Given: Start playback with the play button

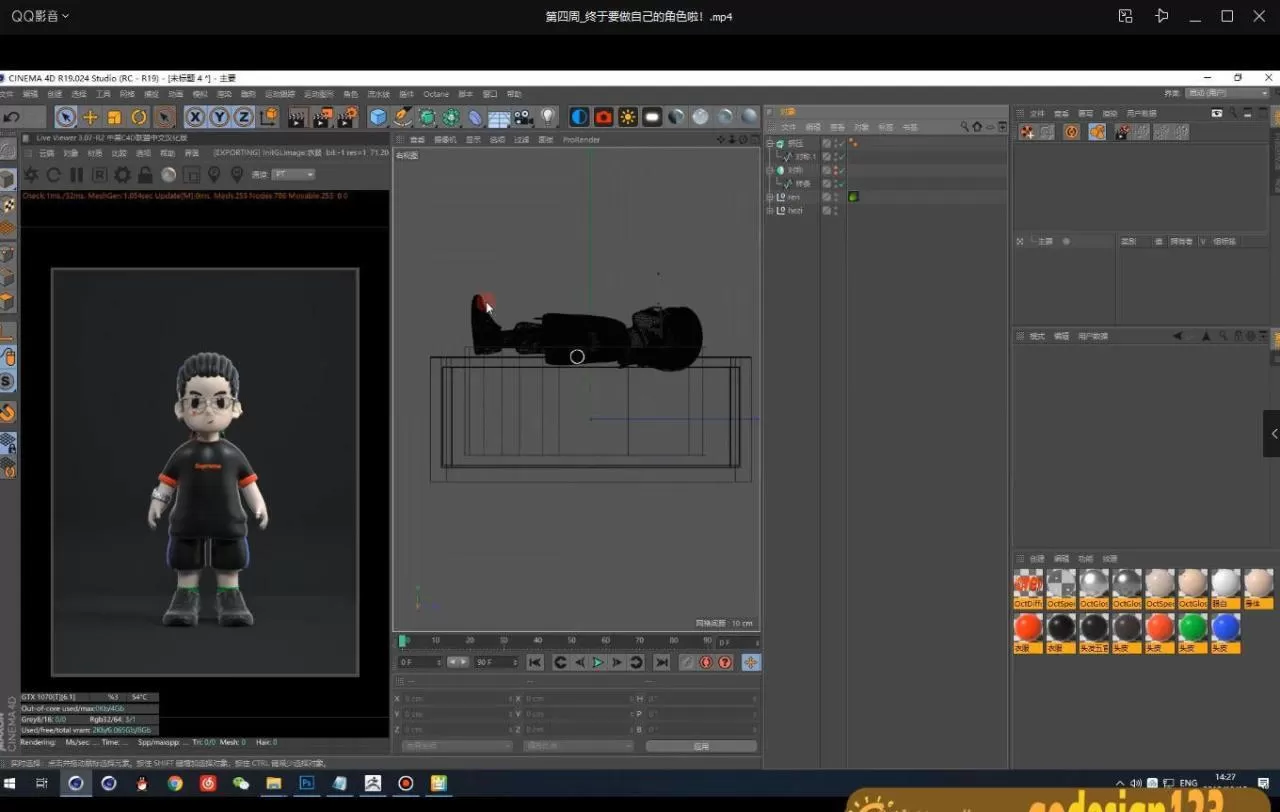Looking at the screenshot, I should pyautogui.click(x=597, y=662).
